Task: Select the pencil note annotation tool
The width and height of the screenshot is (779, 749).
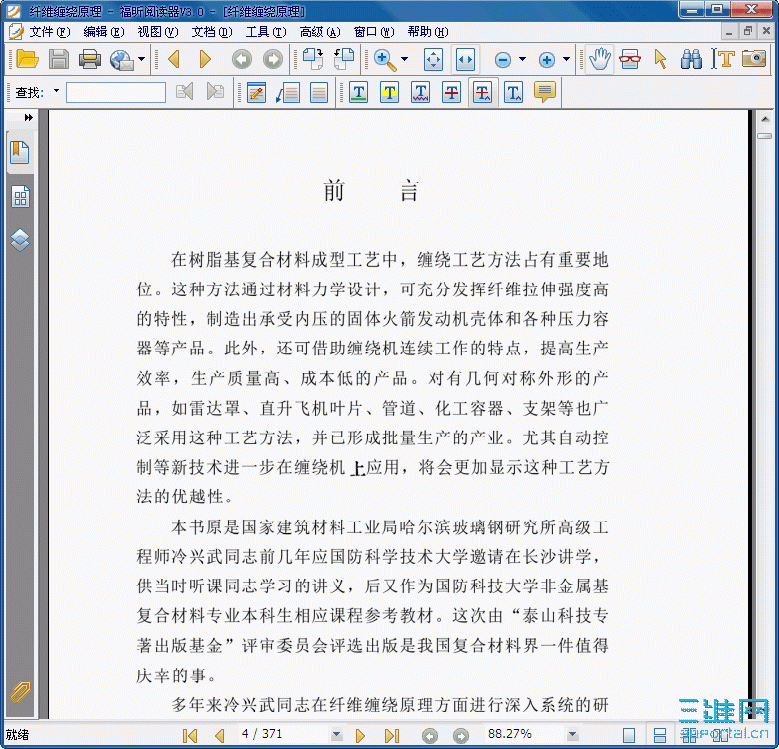Action: coord(256,92)
